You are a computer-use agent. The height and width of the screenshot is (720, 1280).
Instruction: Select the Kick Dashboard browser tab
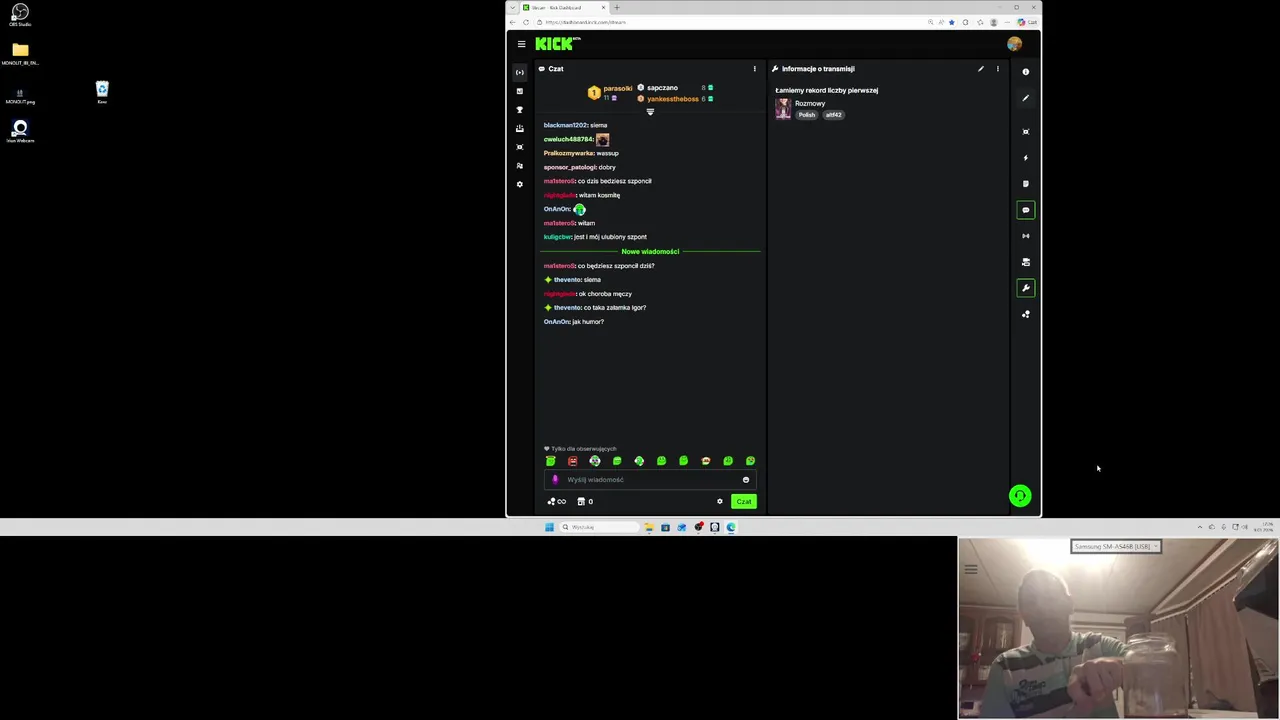pyautogui.click(x=563, y=8)
